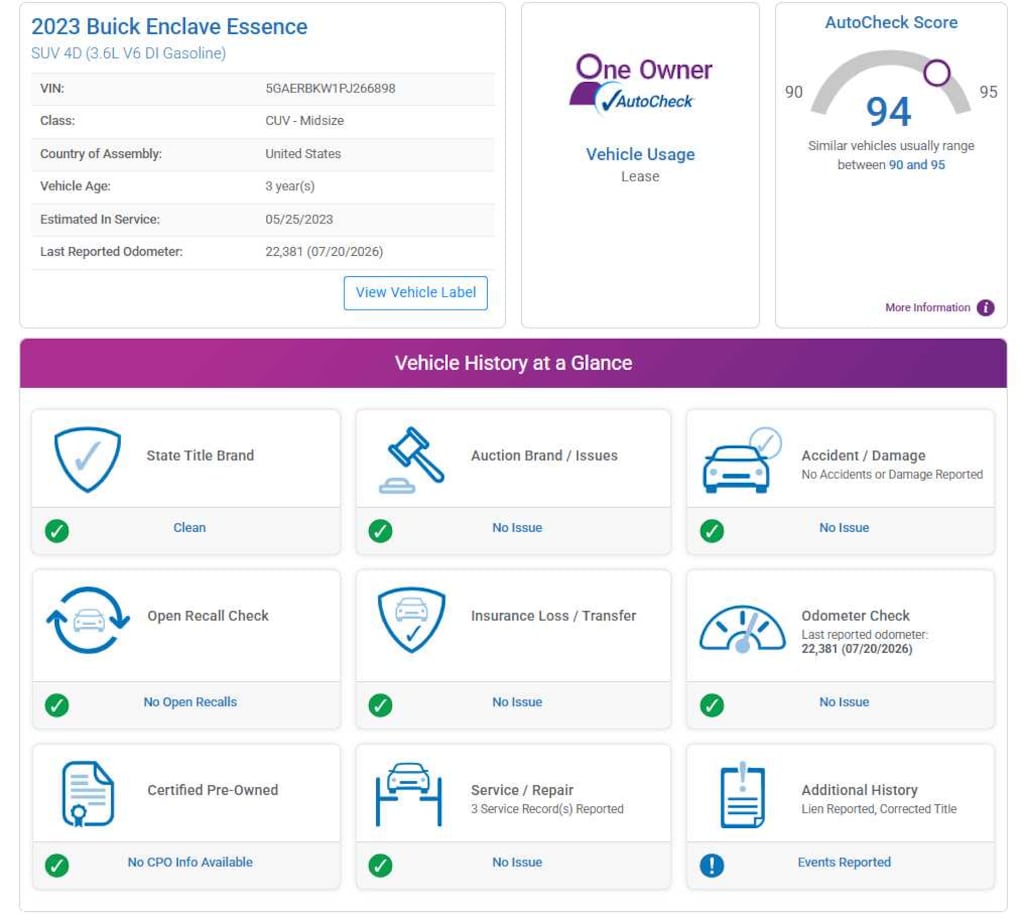Click the State Title Brand shield icon
The width and height of the screenshot is (1024, 914).
88,460
